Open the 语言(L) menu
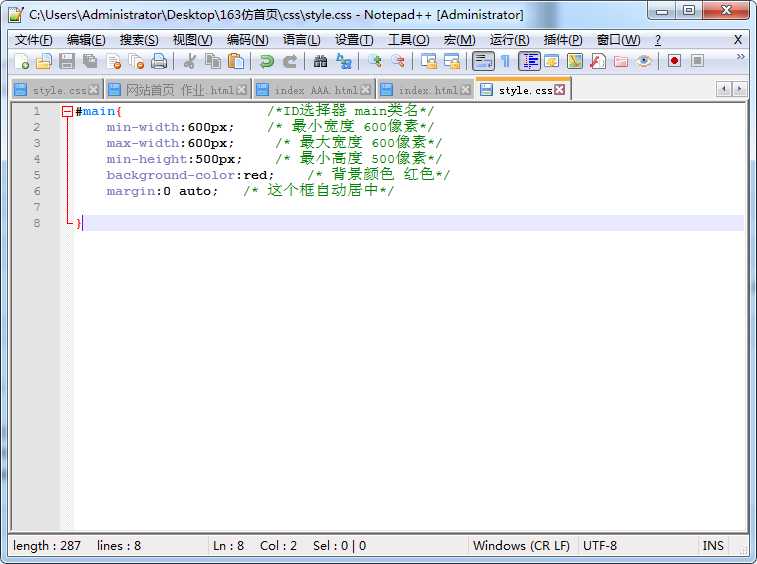Screen dimensions: 757x564 301,40
